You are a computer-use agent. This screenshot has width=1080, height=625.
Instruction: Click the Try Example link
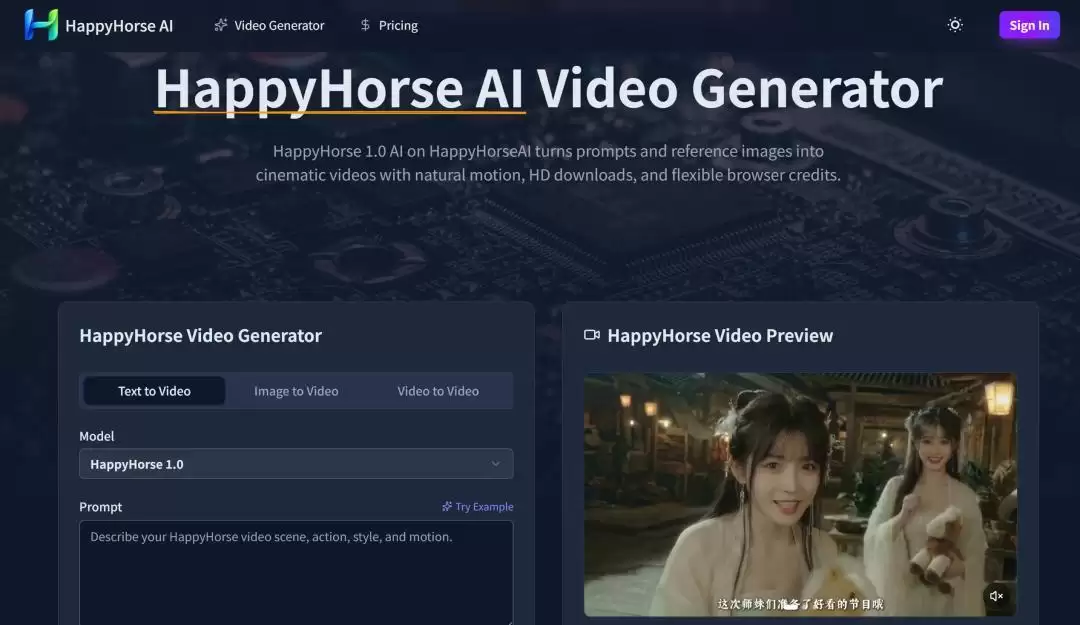pyautogui.click(x=483, y=506)
